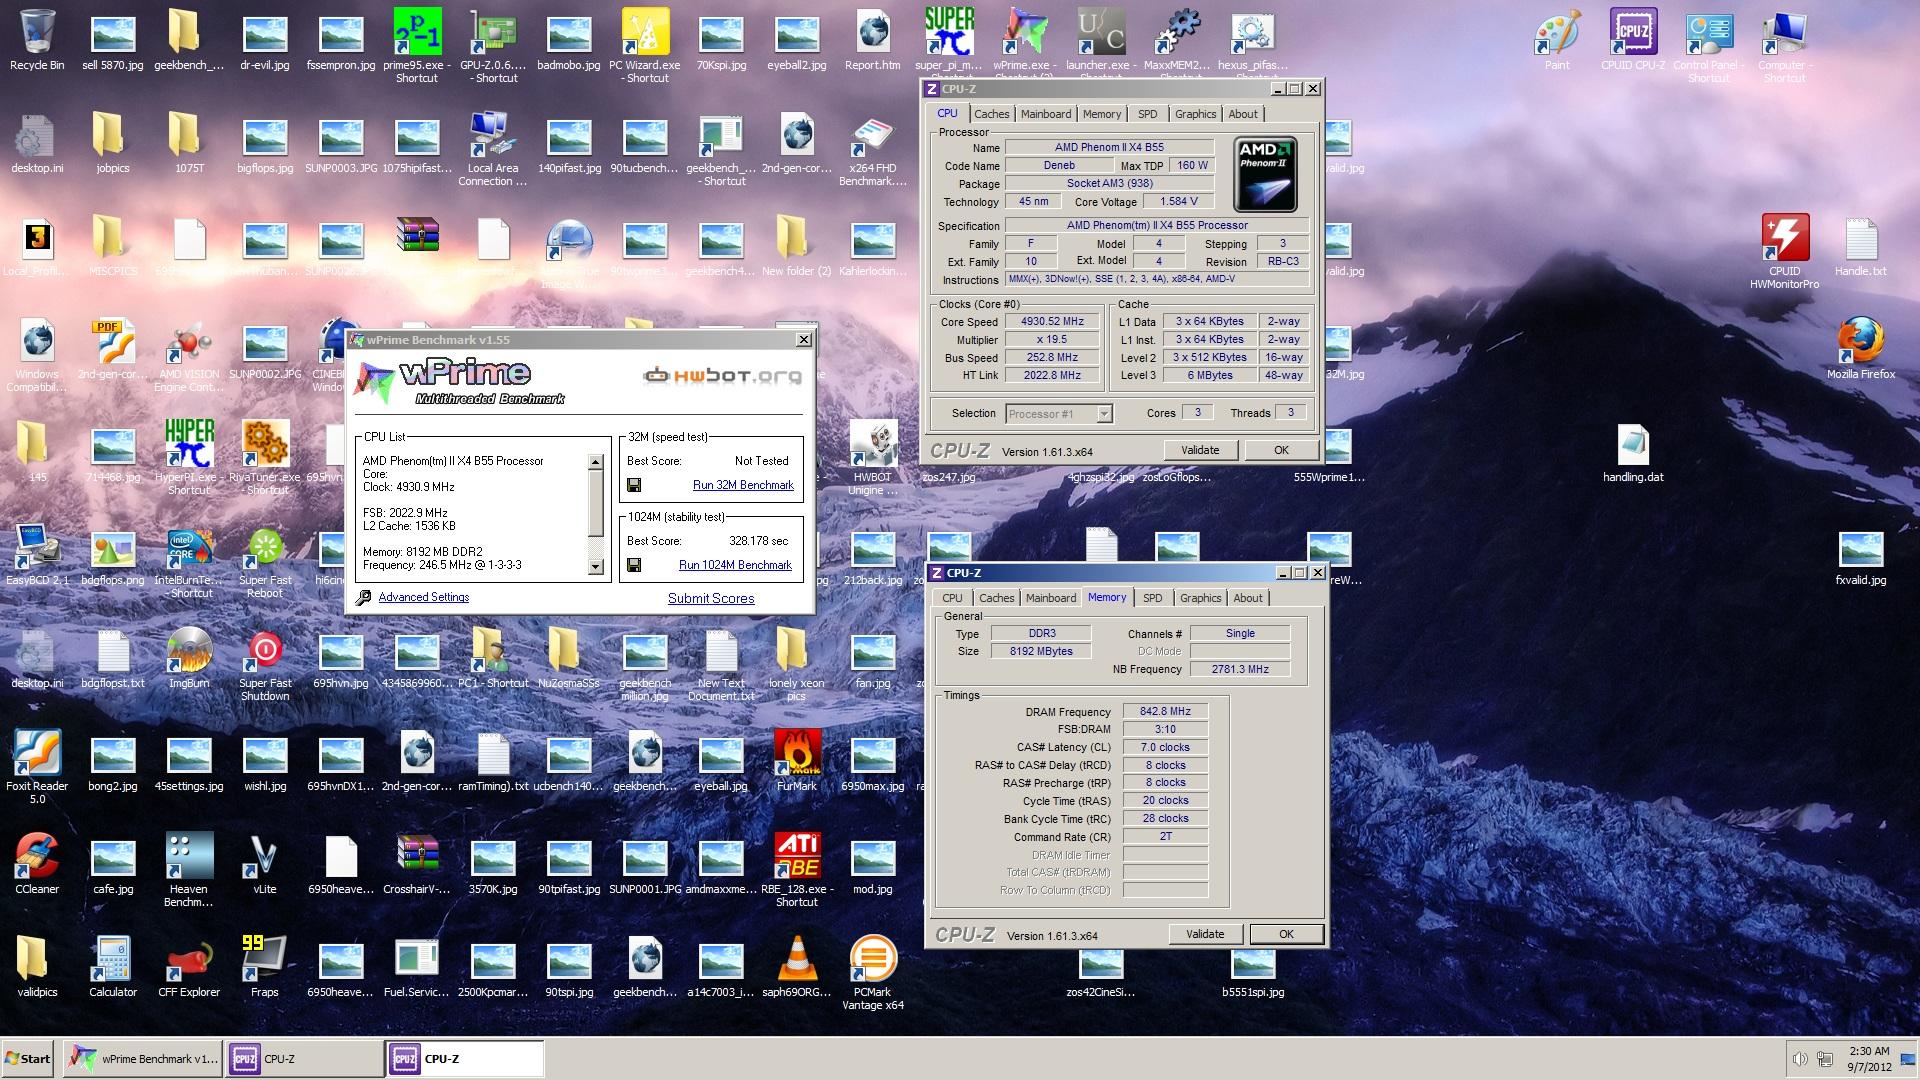
Task: Click Validate in top CPU-Z window
Action: [1200, 450]
